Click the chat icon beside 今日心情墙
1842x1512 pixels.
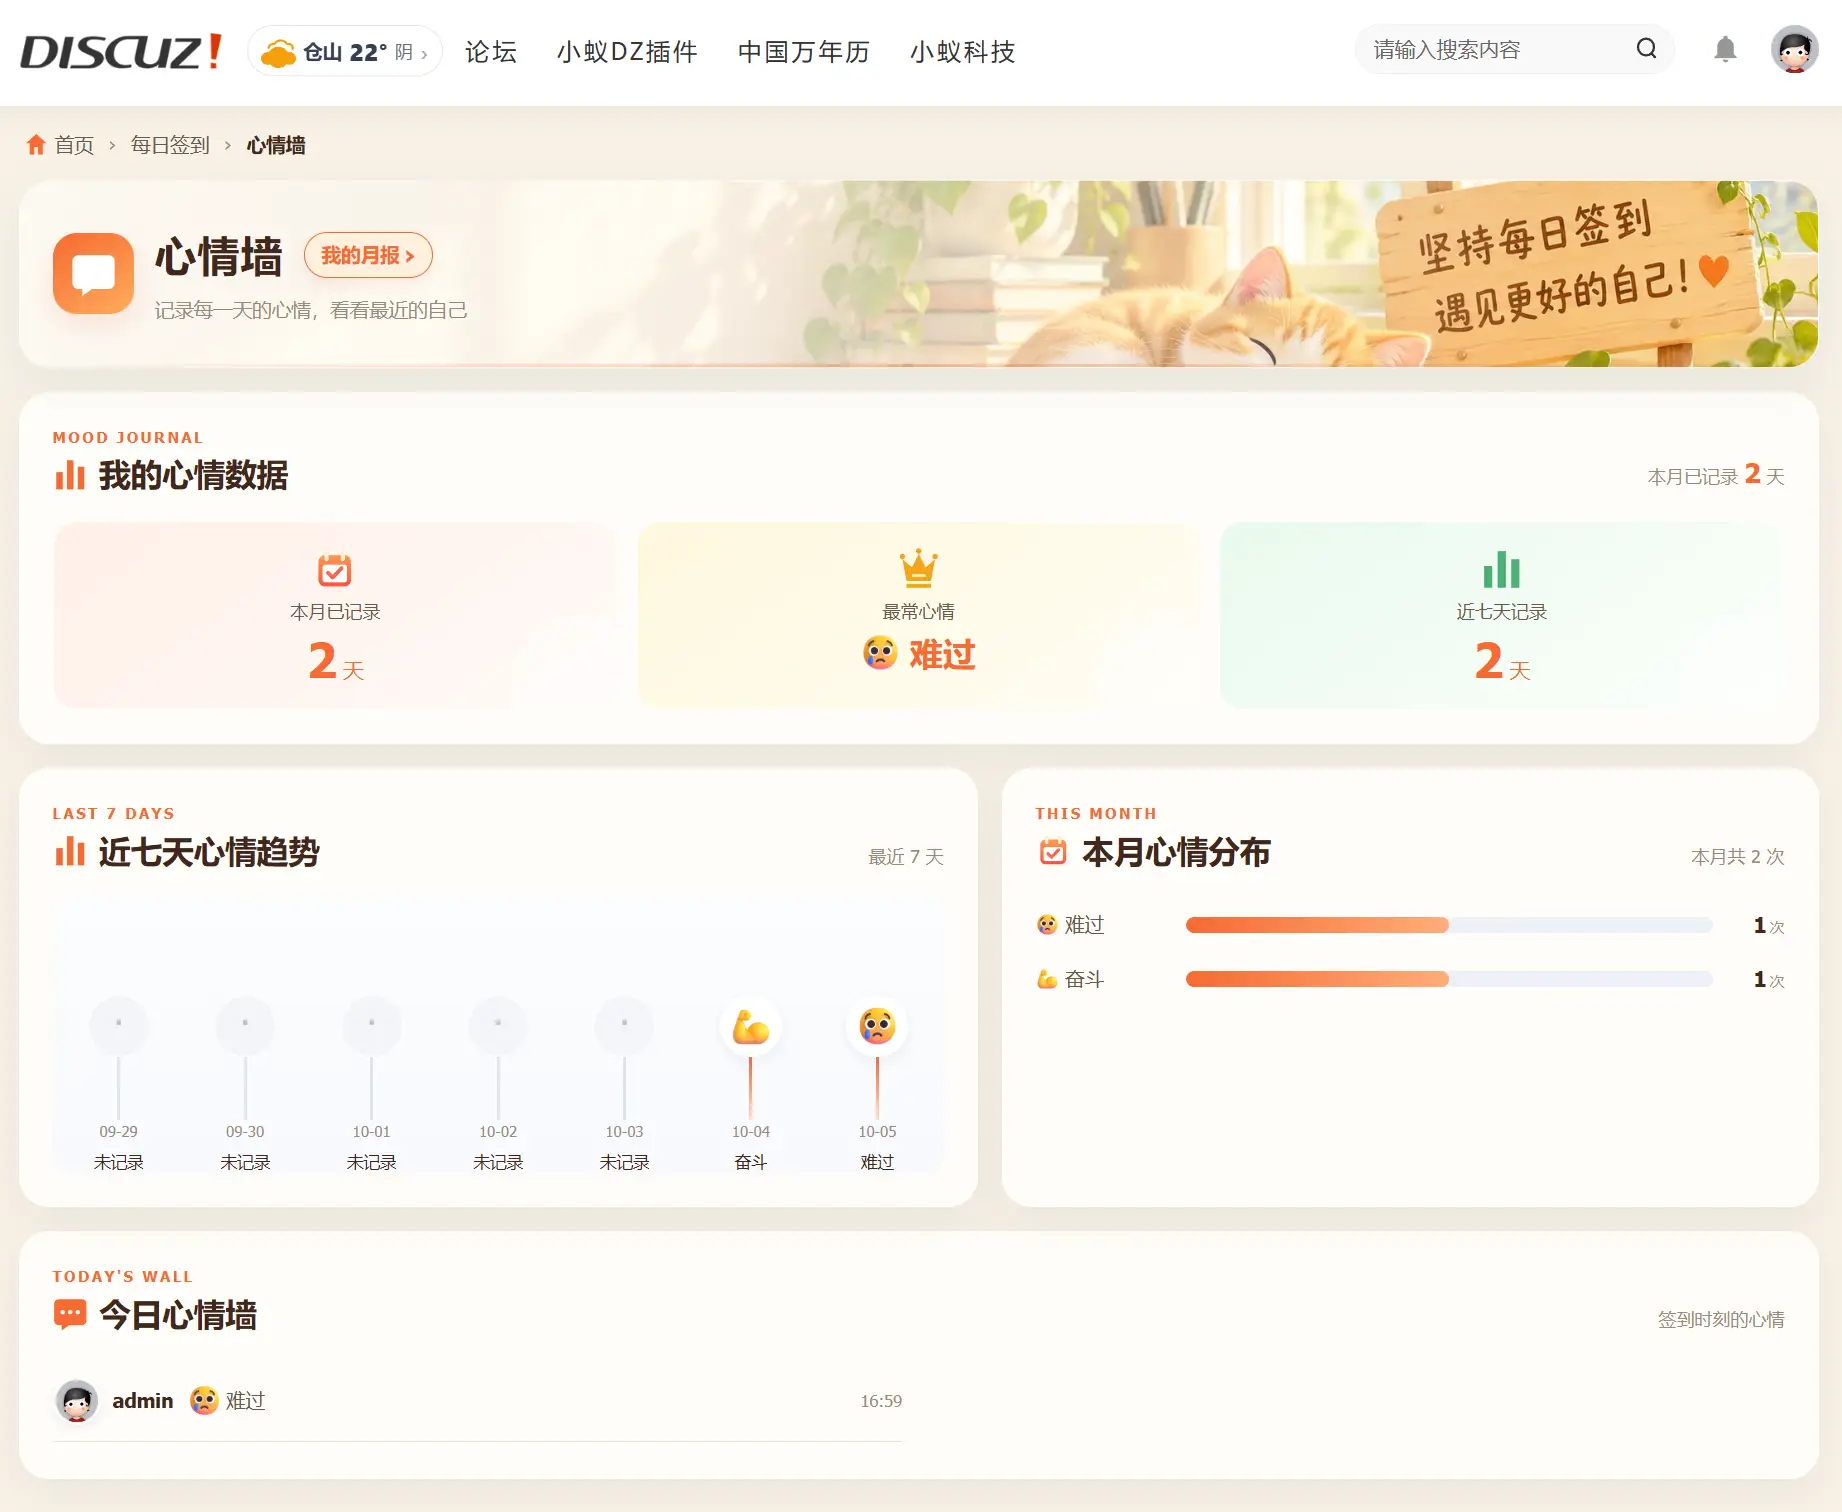click(x=70, y=1315)
